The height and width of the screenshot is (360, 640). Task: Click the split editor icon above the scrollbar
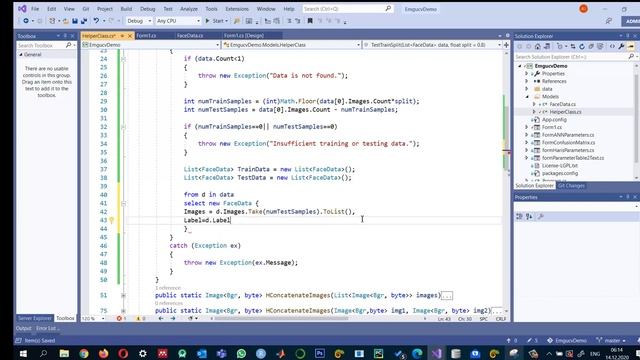(507, 45)
